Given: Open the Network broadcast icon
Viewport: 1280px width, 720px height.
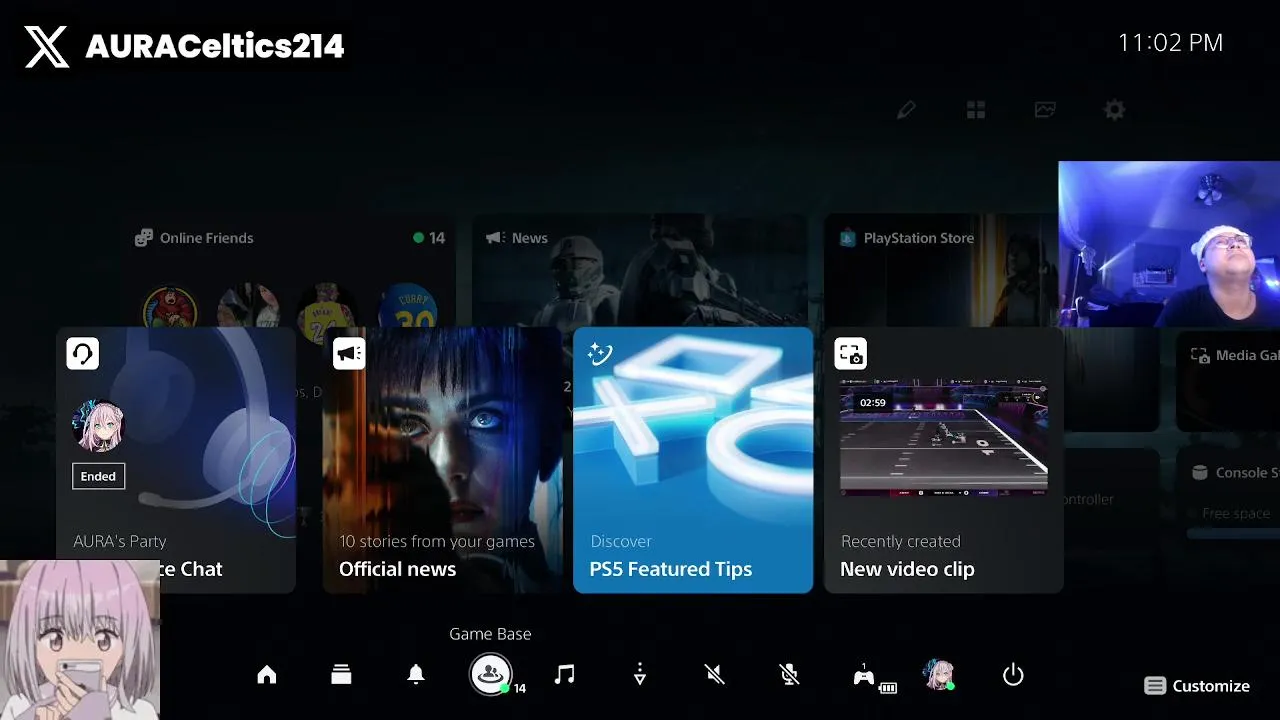Looking at the screenshot, I should (x=640, y=675).
